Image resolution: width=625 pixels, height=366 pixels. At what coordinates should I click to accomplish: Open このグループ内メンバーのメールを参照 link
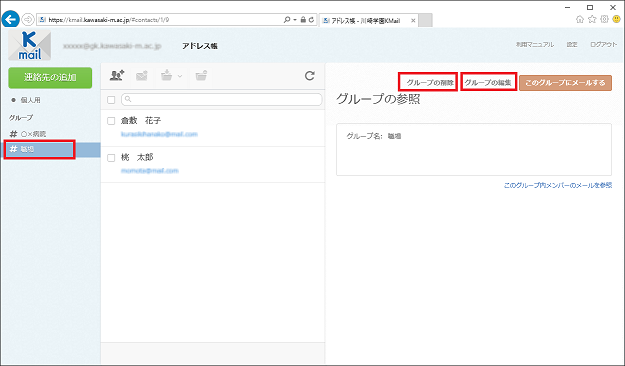pos(558,185)
